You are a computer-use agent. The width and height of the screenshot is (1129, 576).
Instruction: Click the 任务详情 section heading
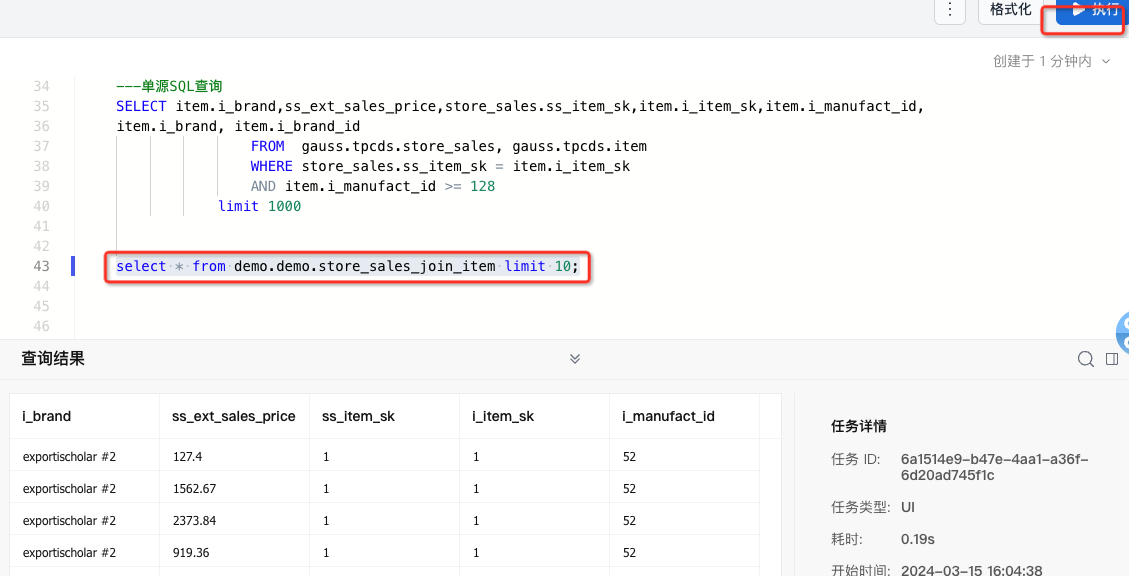tap(858, 426)
